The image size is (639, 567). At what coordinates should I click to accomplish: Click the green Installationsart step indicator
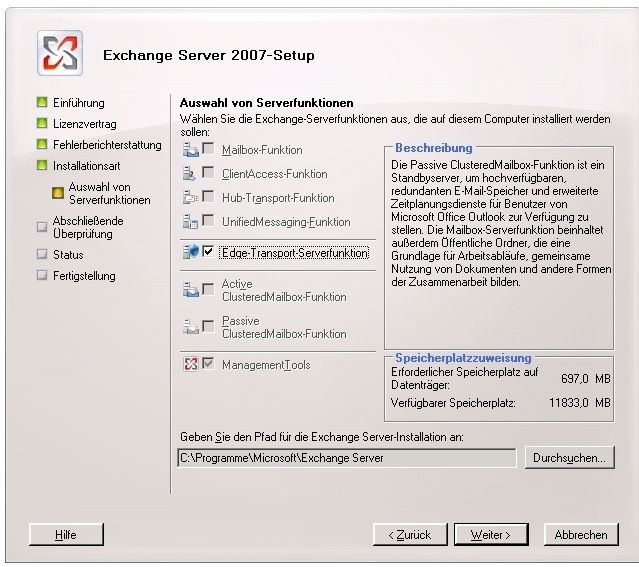(x=42, y=165)
